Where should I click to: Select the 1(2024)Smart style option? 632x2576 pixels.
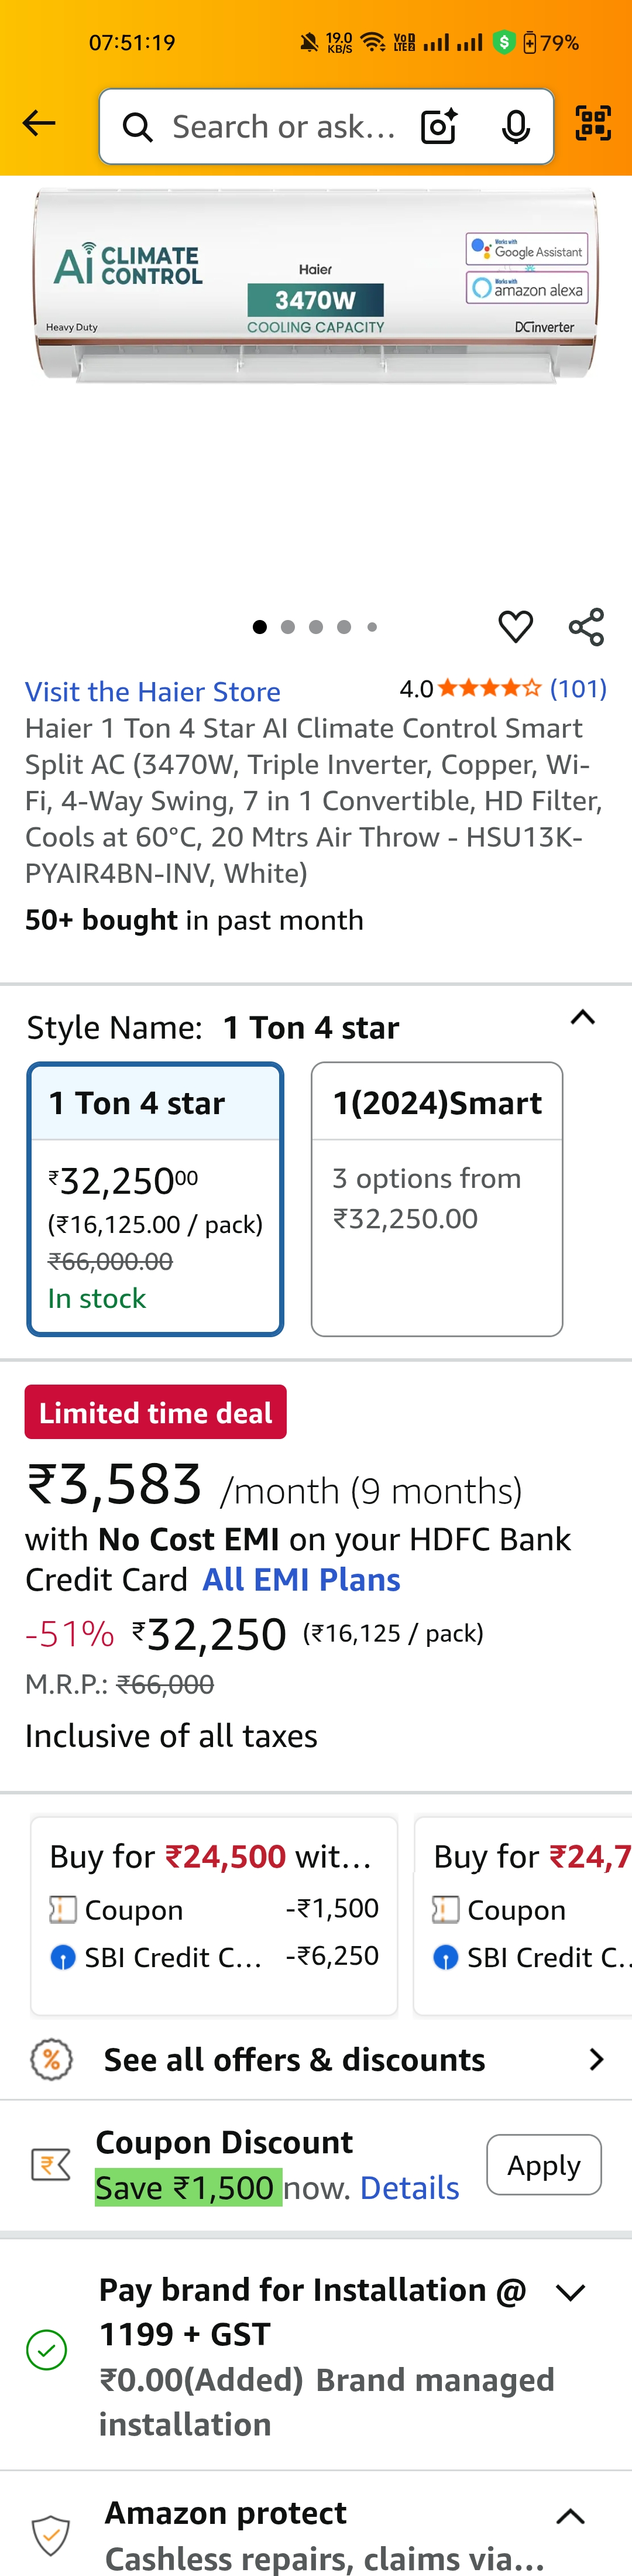point(437,1198)
